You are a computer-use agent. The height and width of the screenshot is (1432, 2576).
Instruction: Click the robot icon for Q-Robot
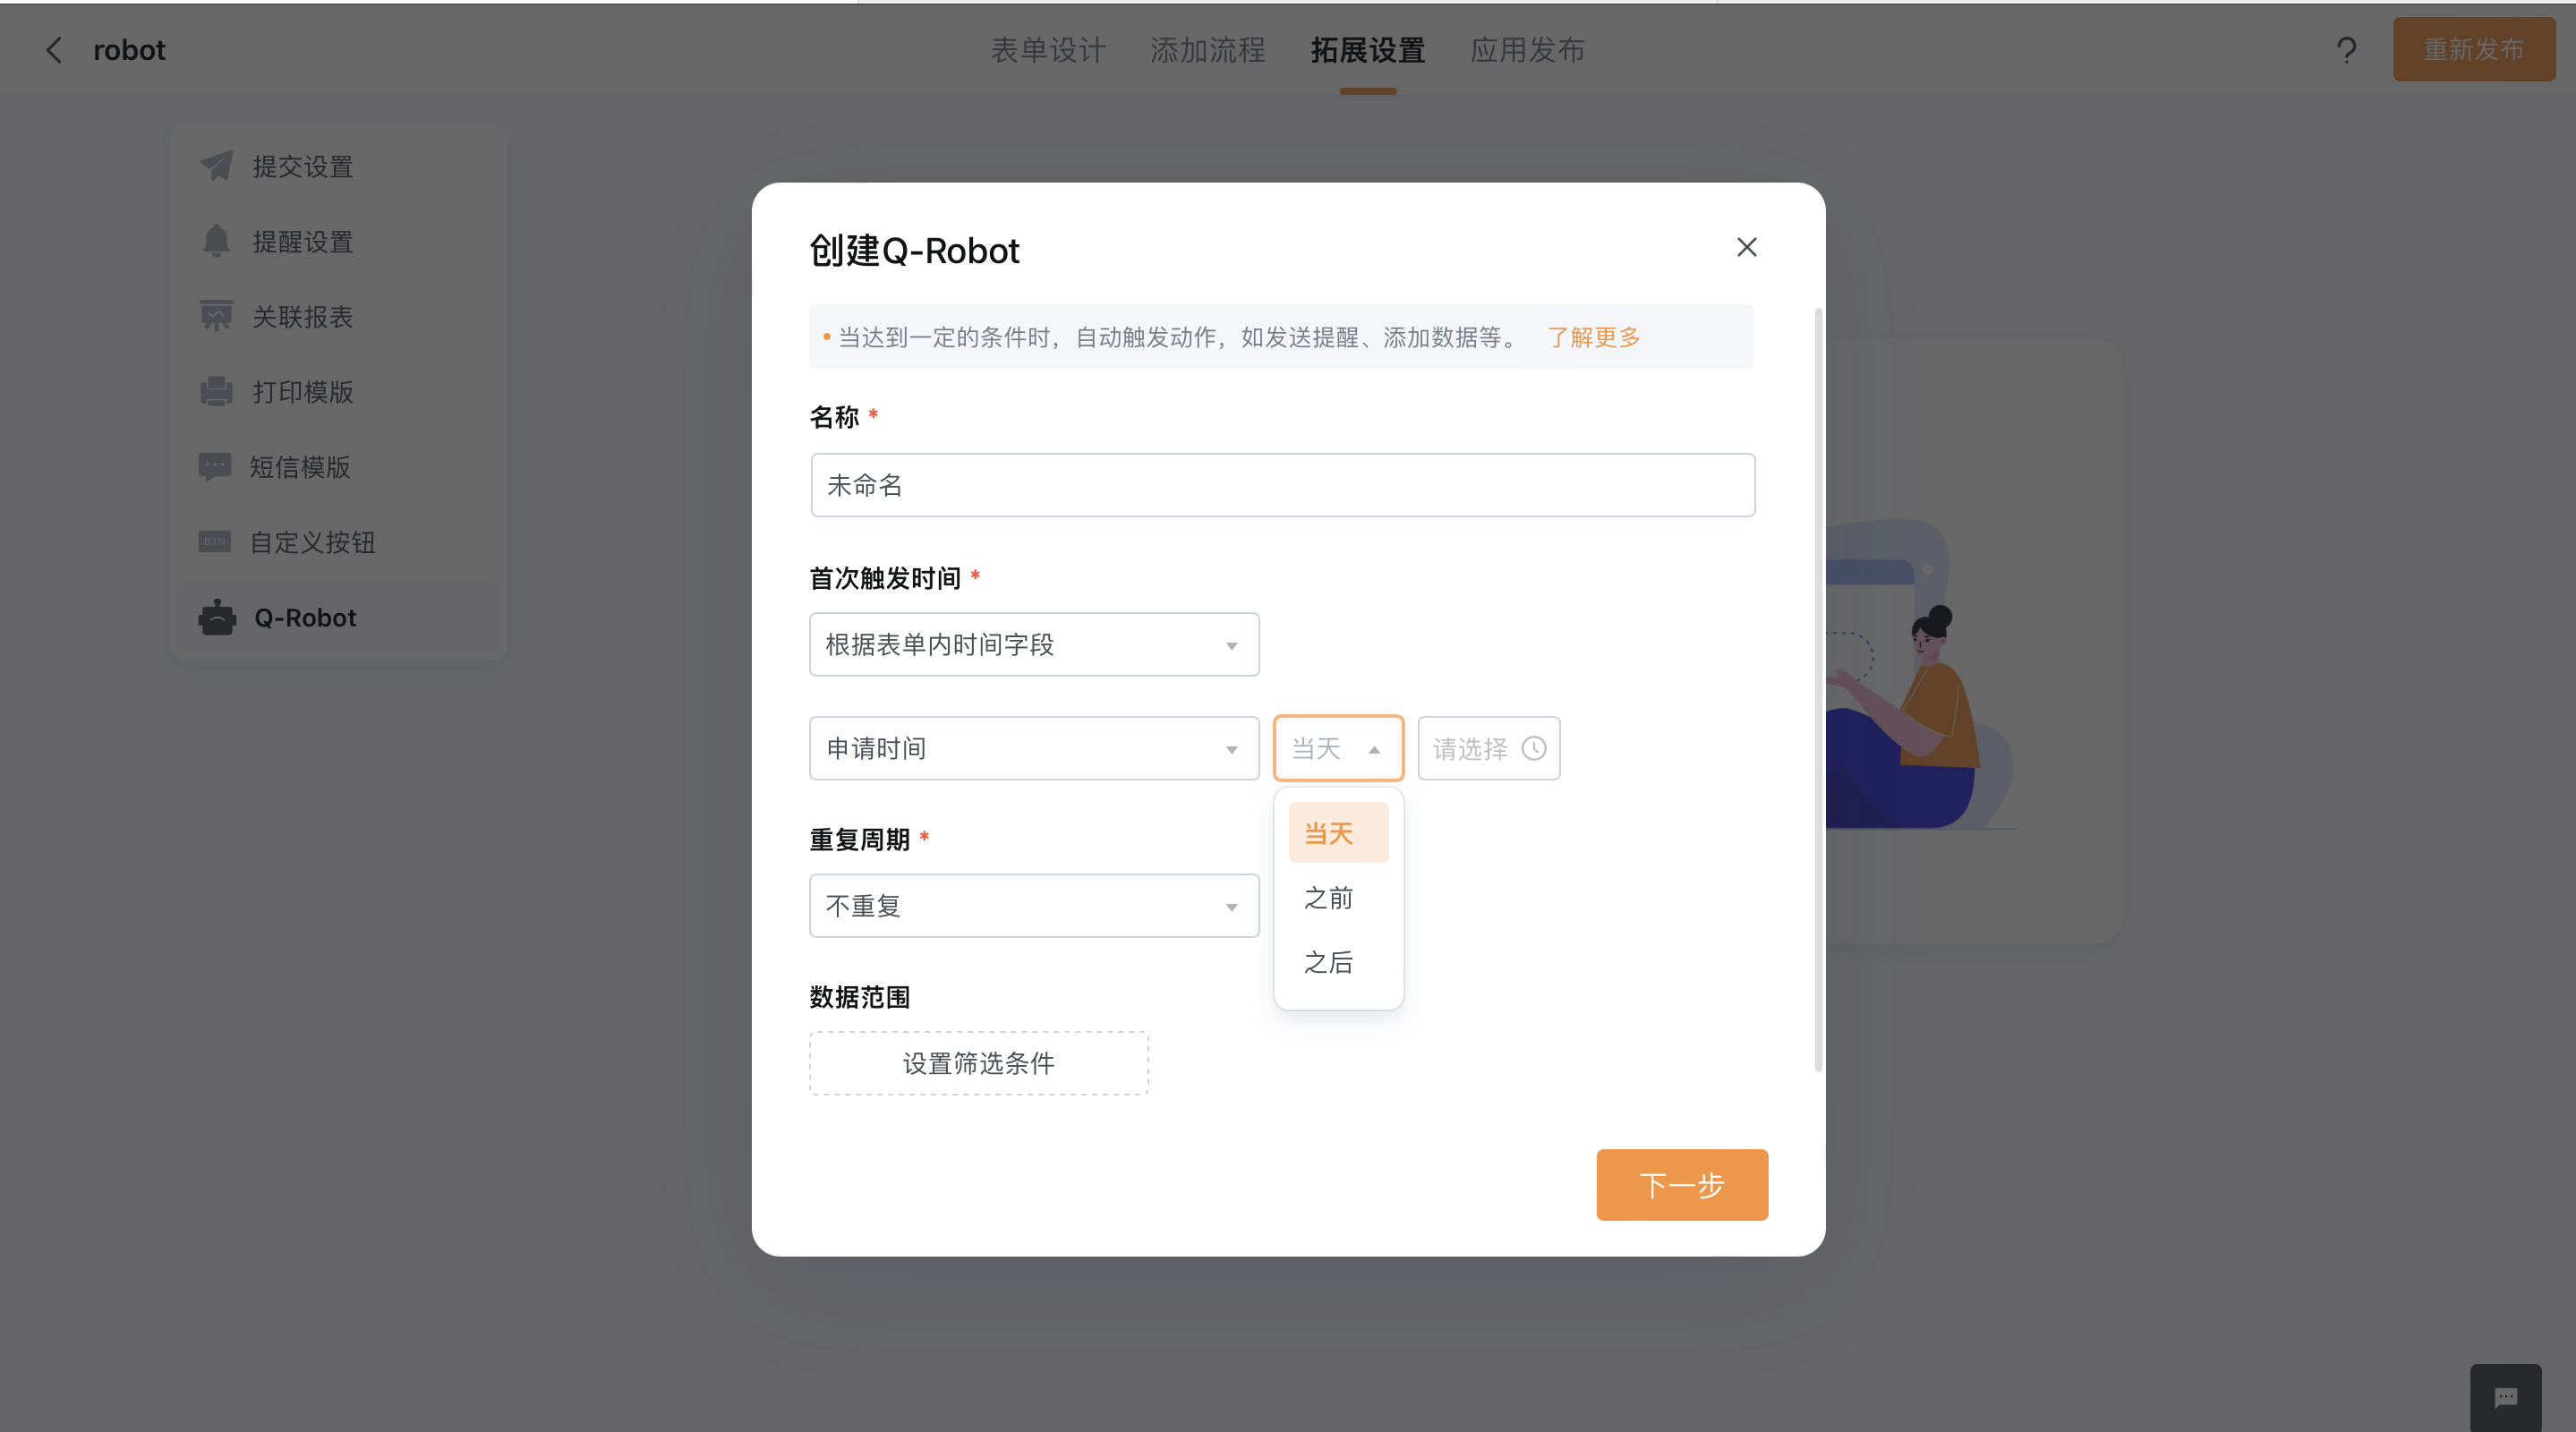point(217,617)
